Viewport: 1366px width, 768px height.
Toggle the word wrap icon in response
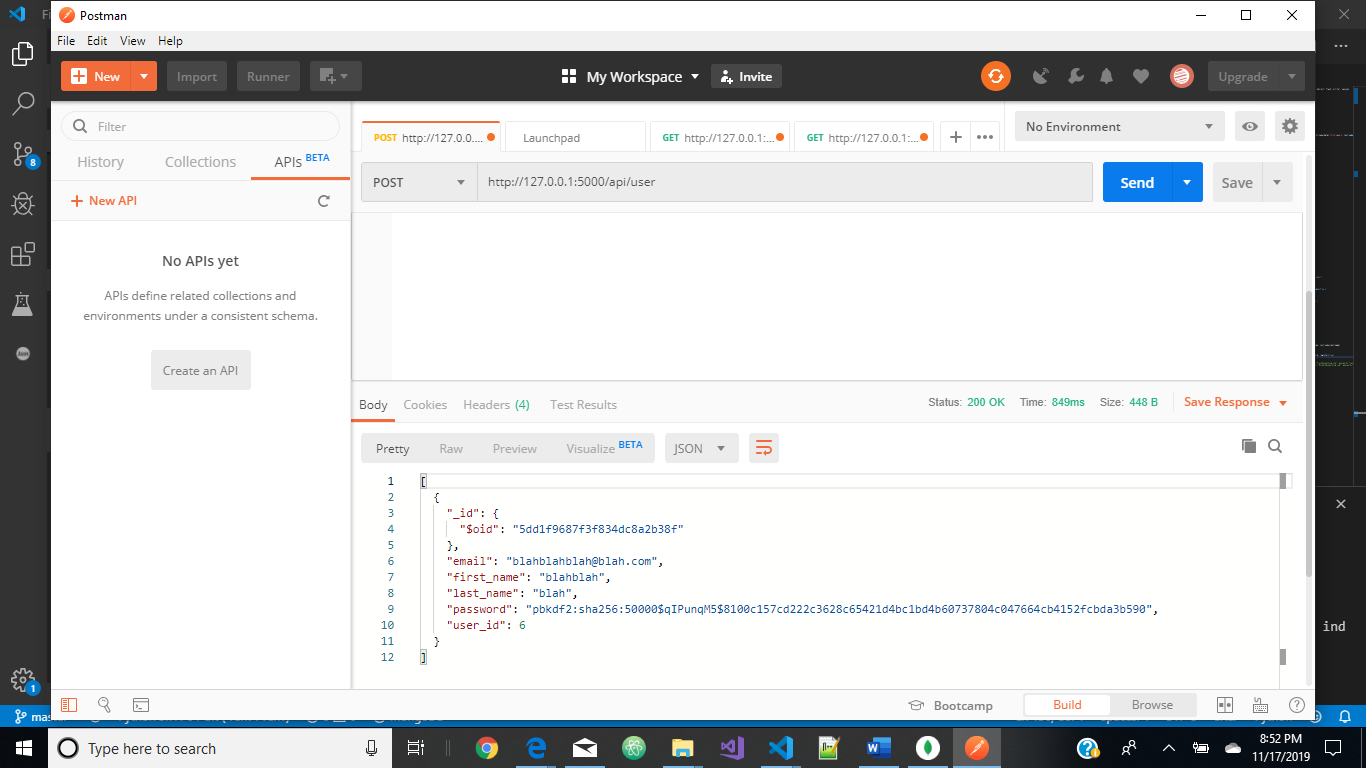coord(764,448)
